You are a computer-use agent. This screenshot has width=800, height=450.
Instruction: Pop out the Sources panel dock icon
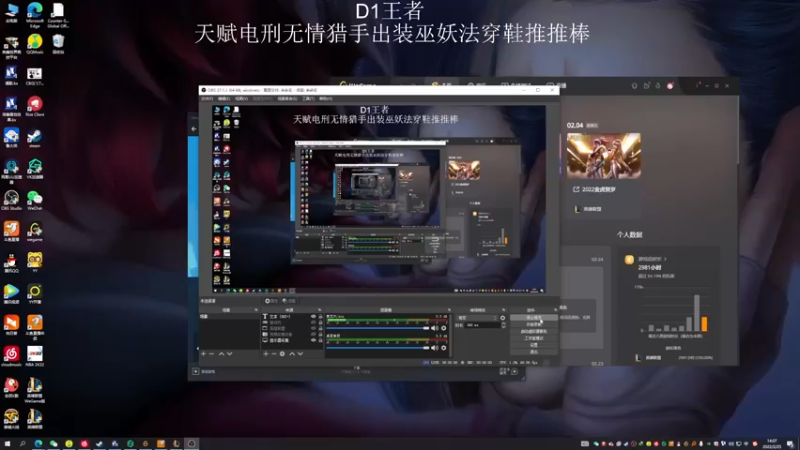pos(320,310)
